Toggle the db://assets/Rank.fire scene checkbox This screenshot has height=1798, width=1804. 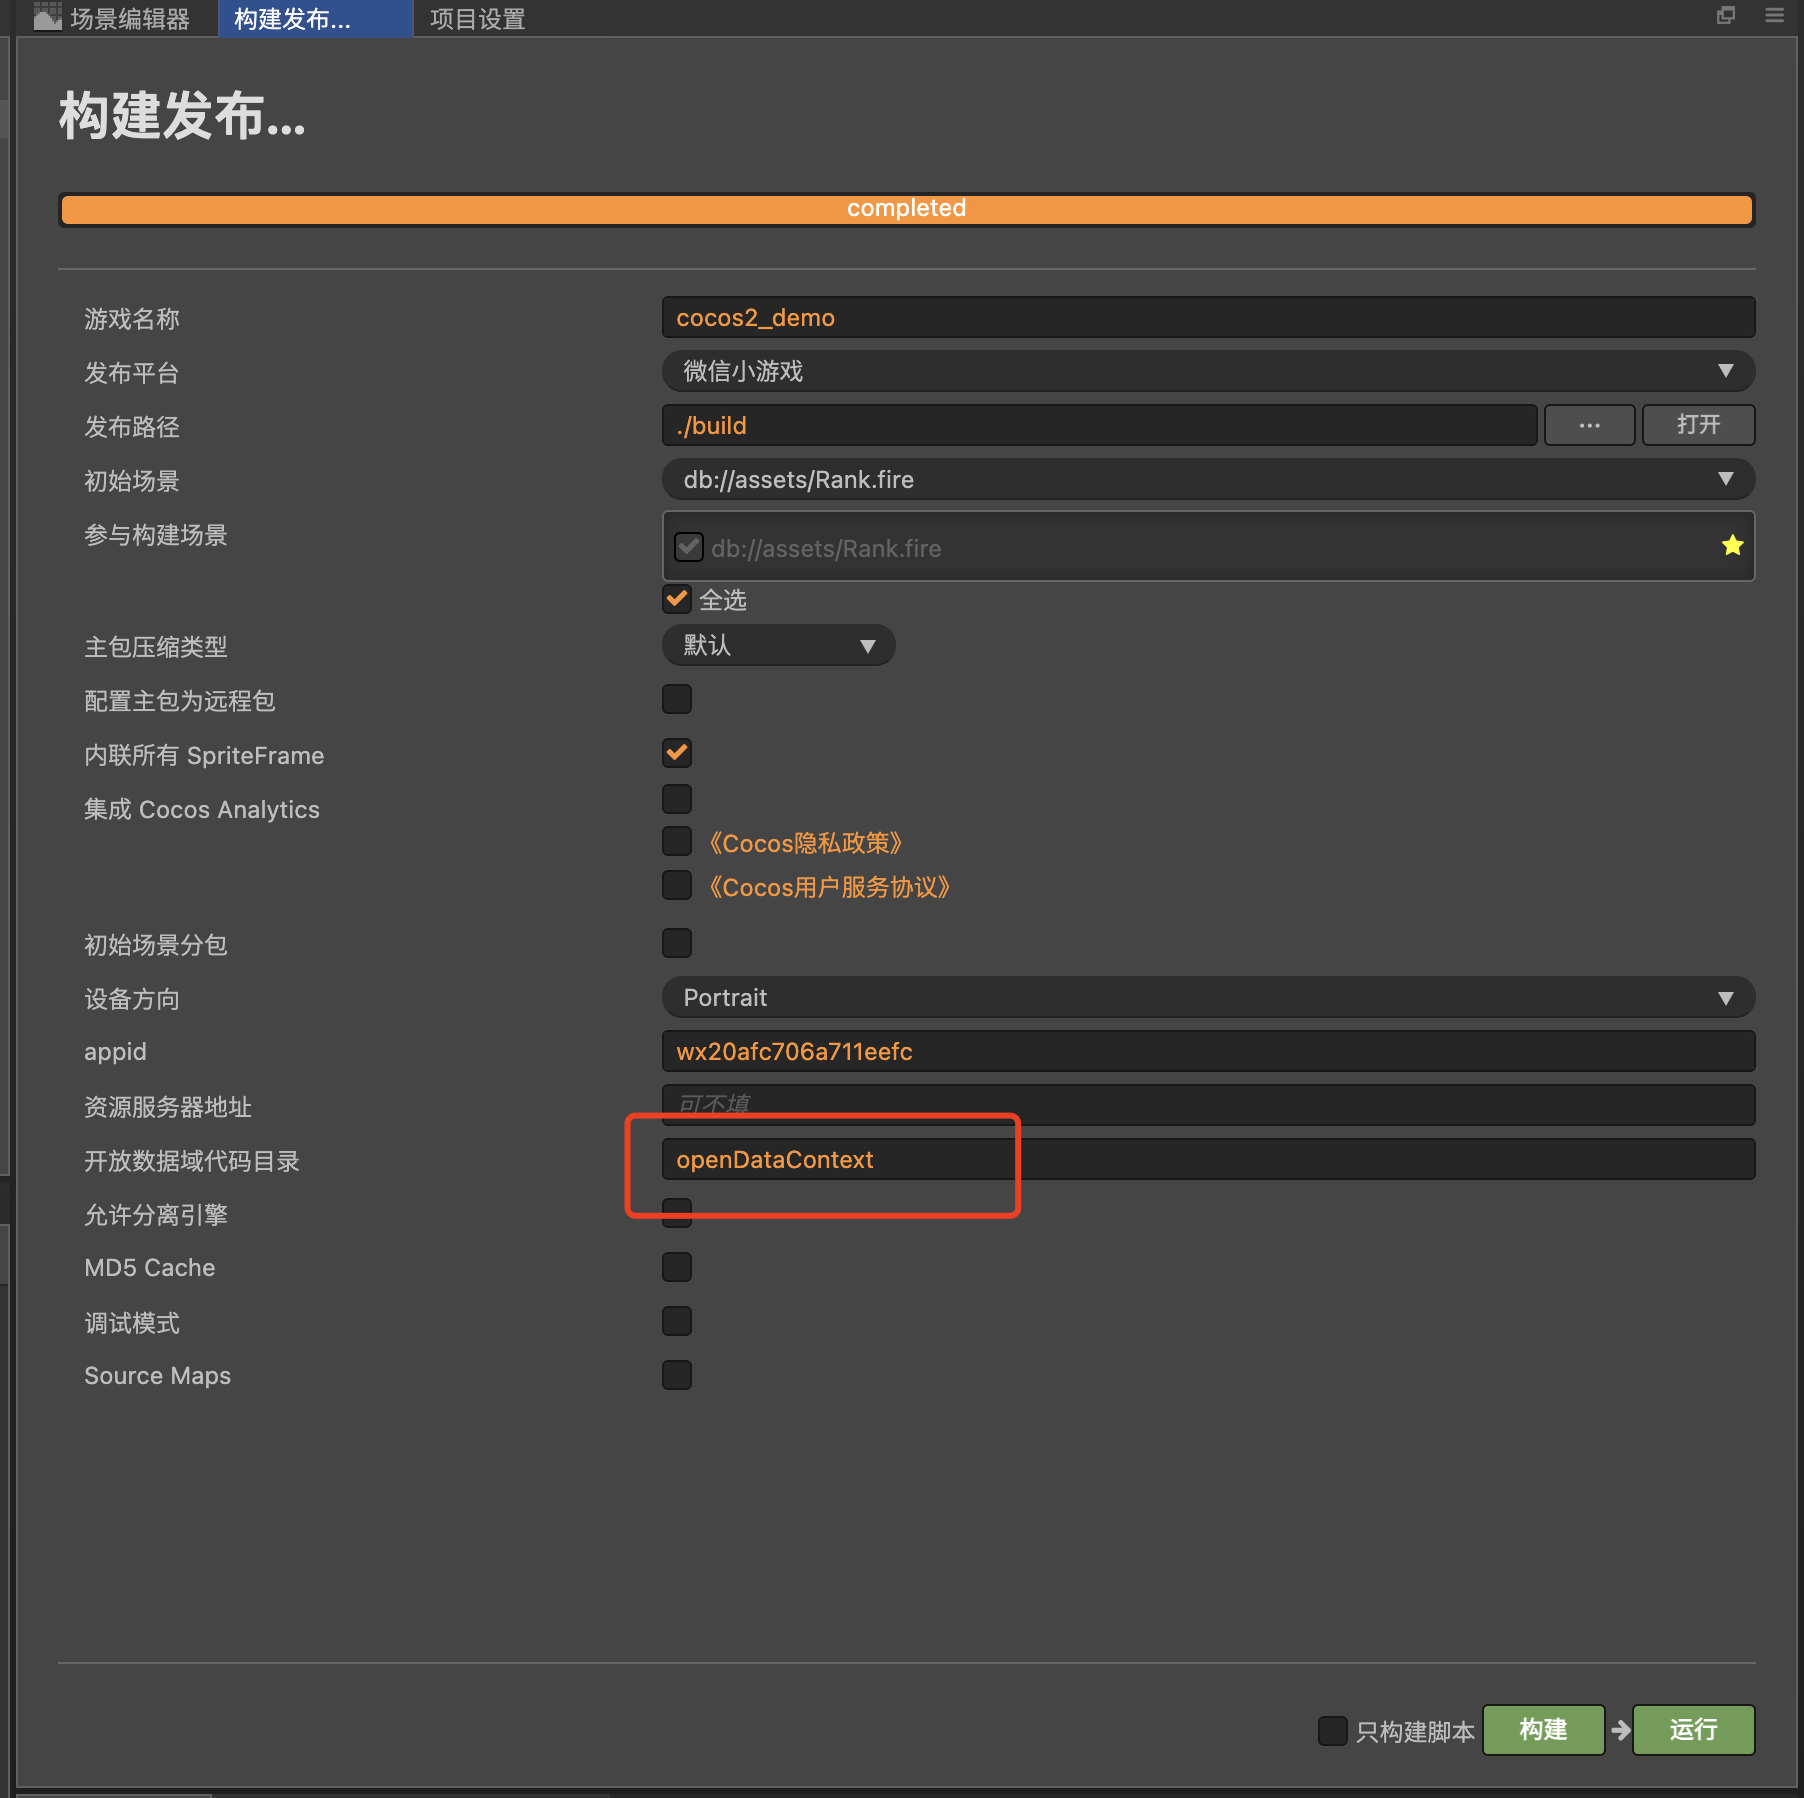[x=689, y=547]
